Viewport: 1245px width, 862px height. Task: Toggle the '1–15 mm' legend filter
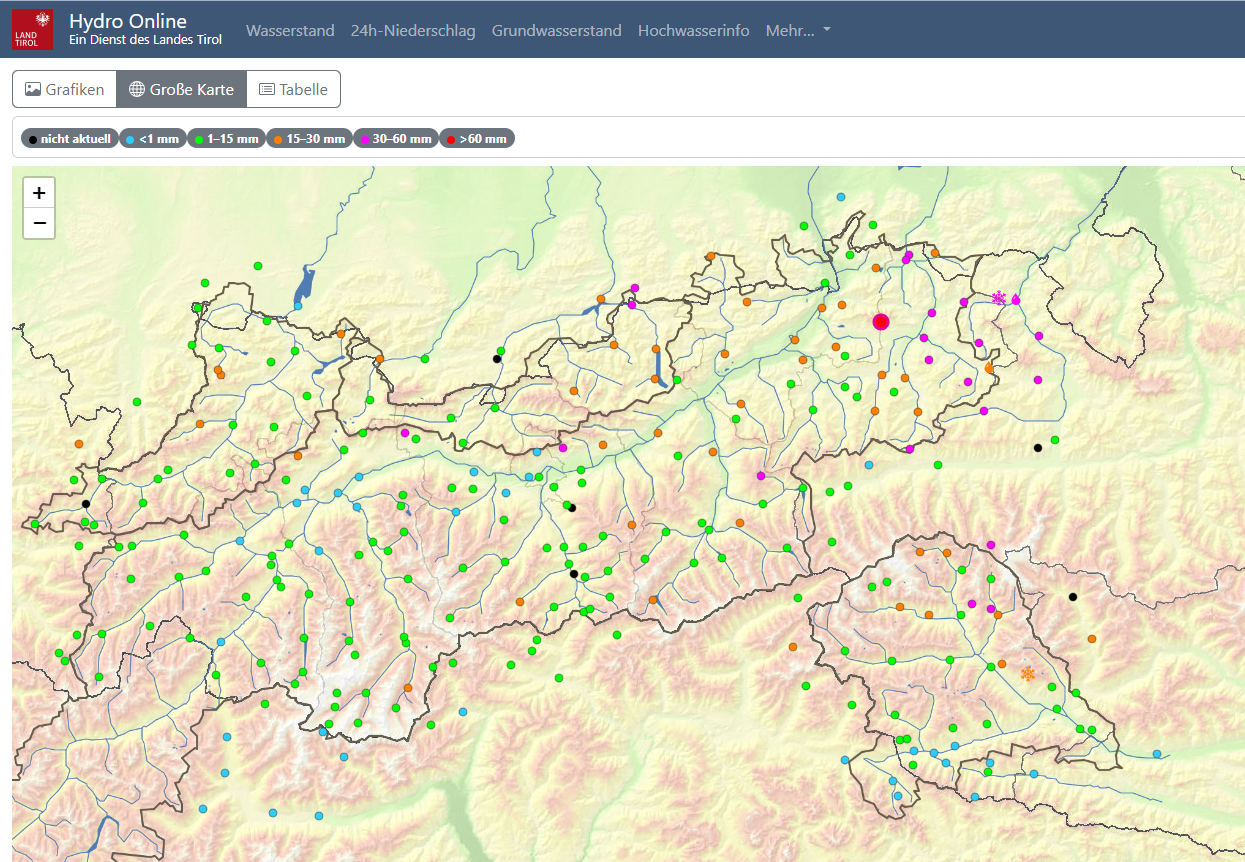click(x=227, y=139)
